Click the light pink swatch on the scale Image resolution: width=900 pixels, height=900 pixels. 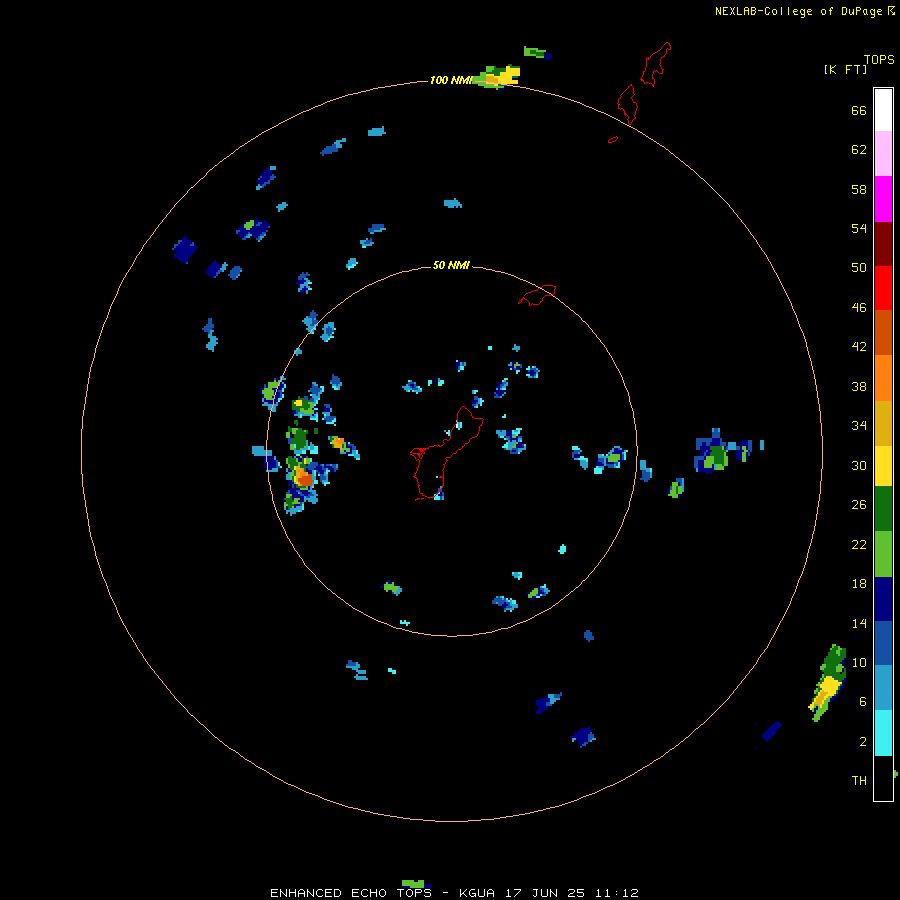pos(883,153)
